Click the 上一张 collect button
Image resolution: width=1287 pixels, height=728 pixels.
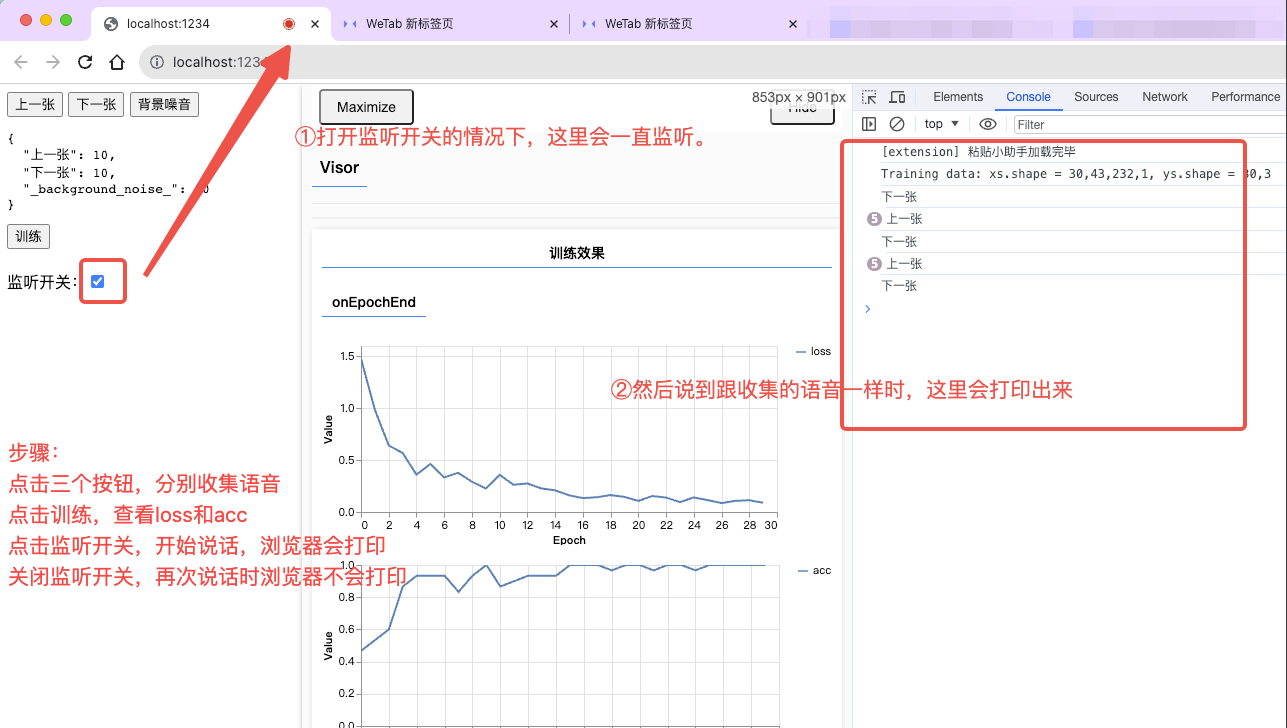pyautogui.click(x=35, y=104)
